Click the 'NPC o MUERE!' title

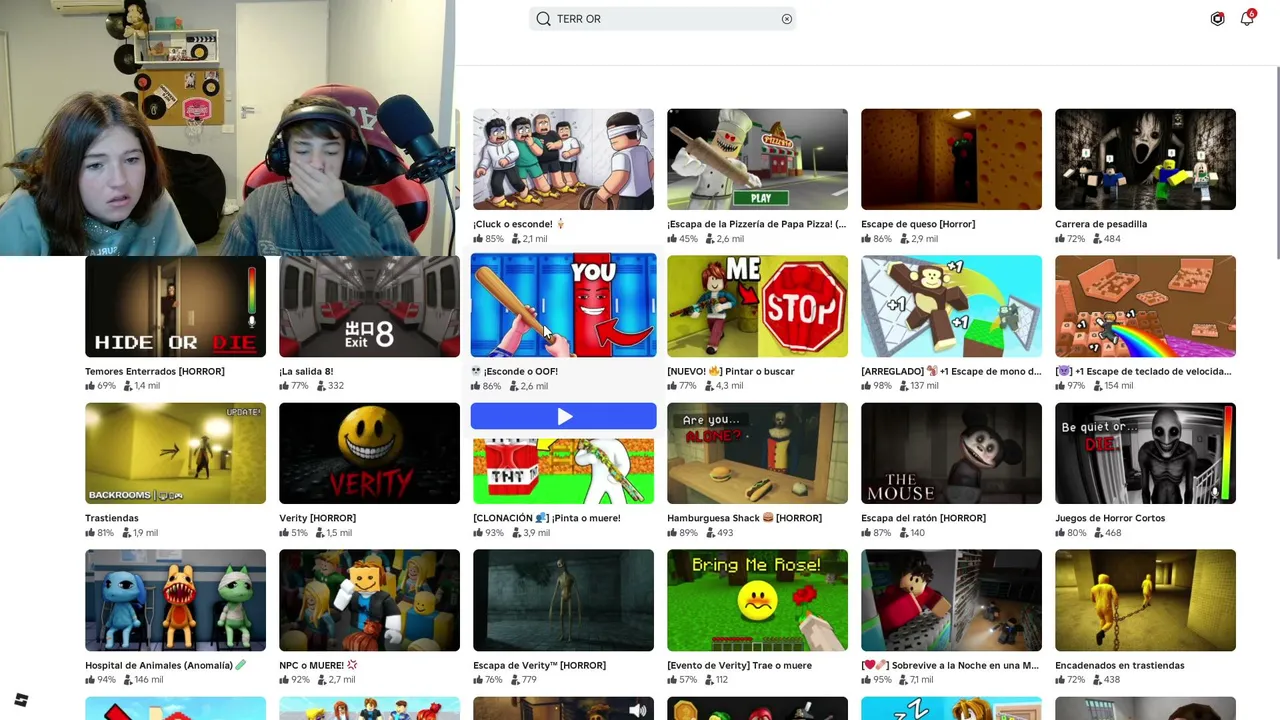point(318,665)
